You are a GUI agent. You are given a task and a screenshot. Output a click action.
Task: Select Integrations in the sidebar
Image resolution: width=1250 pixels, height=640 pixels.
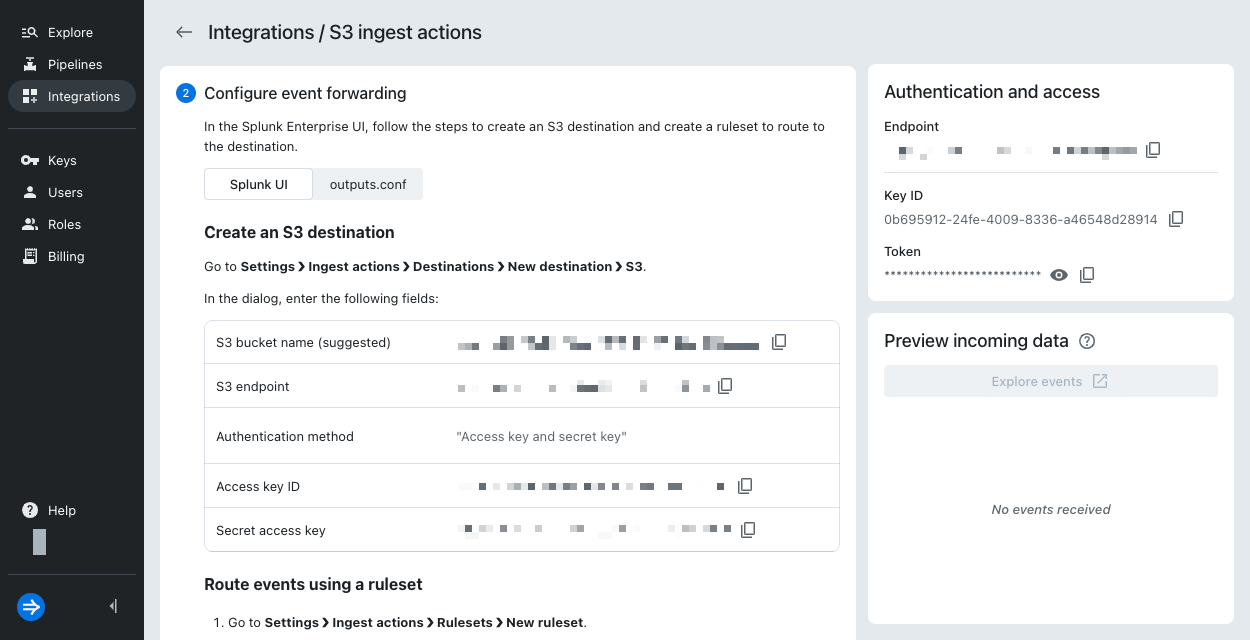point(72,96)
